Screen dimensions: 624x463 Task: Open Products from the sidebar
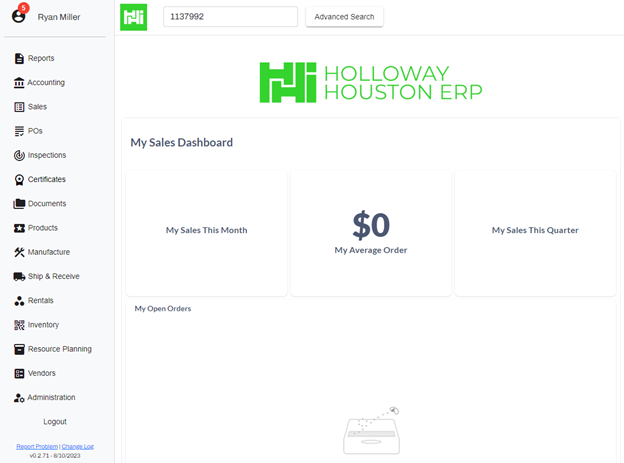click(x=43, y=228)
